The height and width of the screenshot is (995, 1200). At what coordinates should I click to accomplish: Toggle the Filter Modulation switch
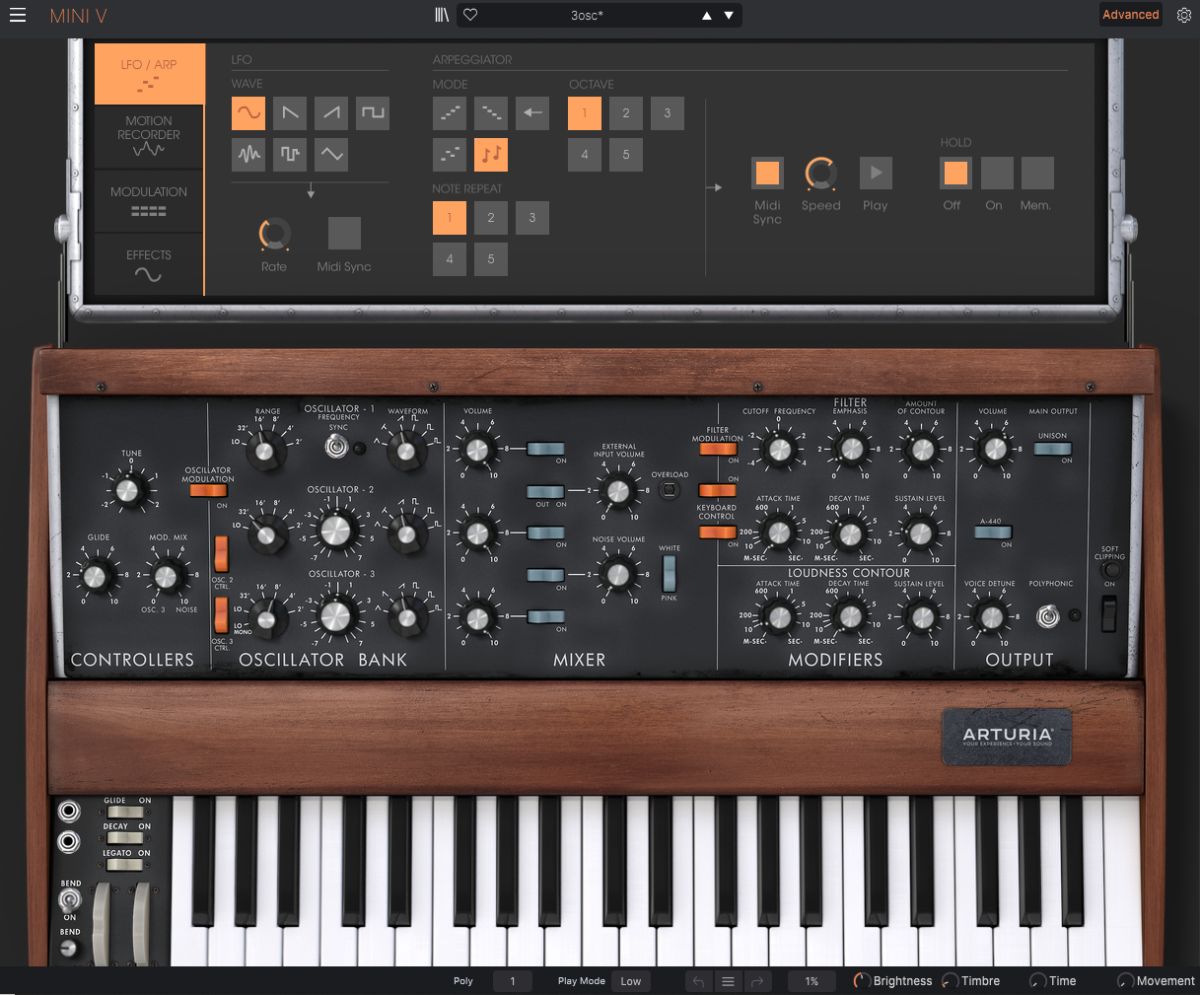(718, 448)
